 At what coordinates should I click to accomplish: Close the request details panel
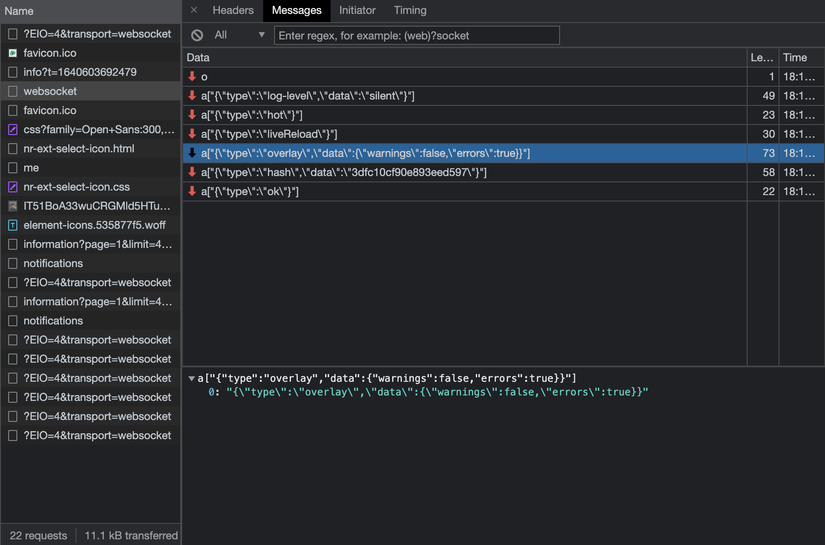click(194, 10)
